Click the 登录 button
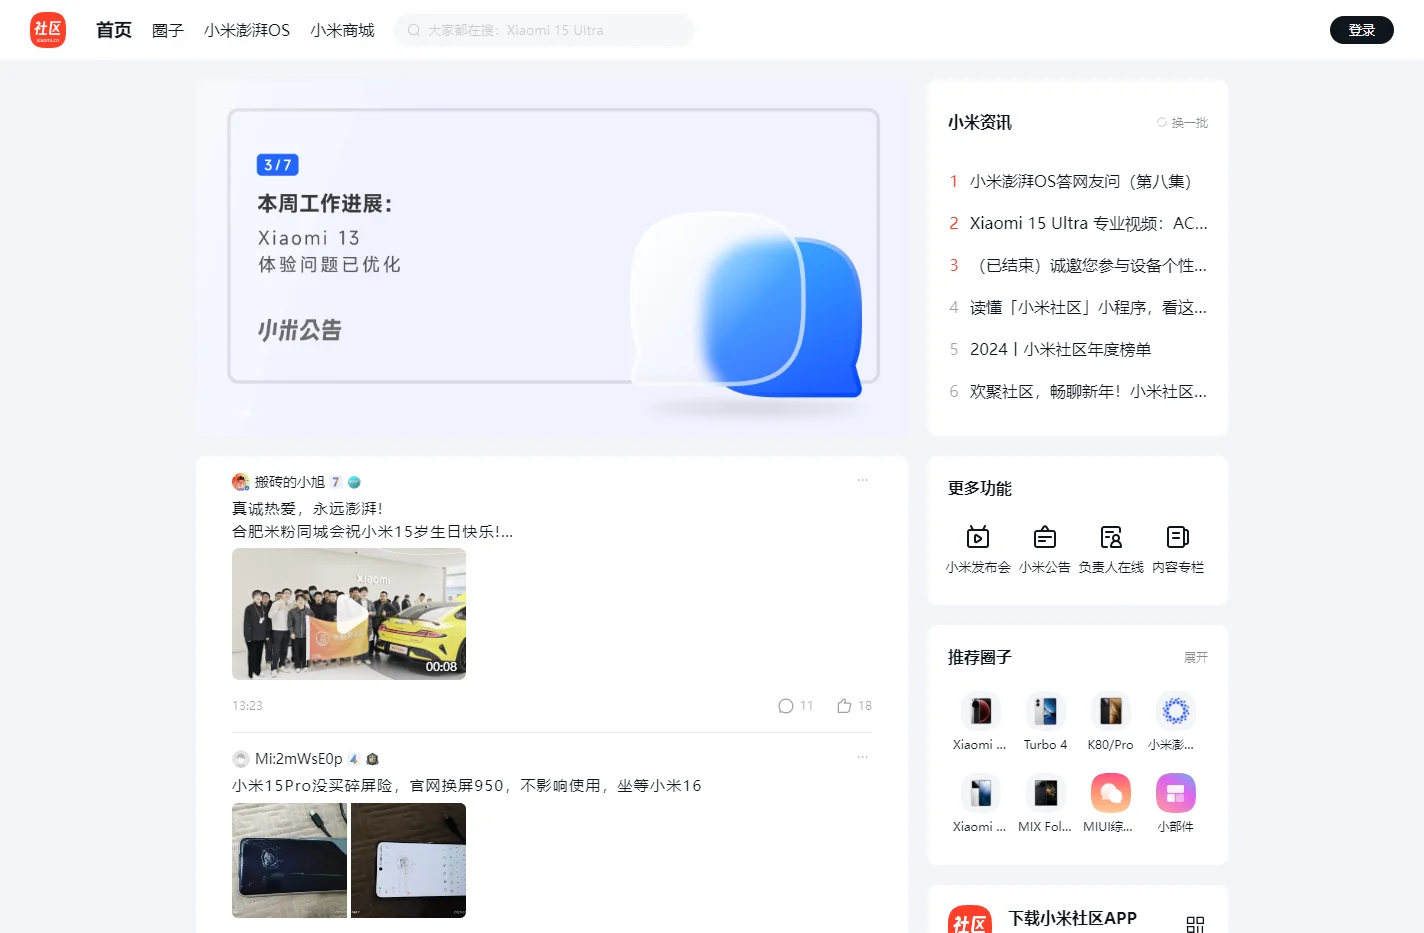The image size is (1424, 933). (1362, 30)
